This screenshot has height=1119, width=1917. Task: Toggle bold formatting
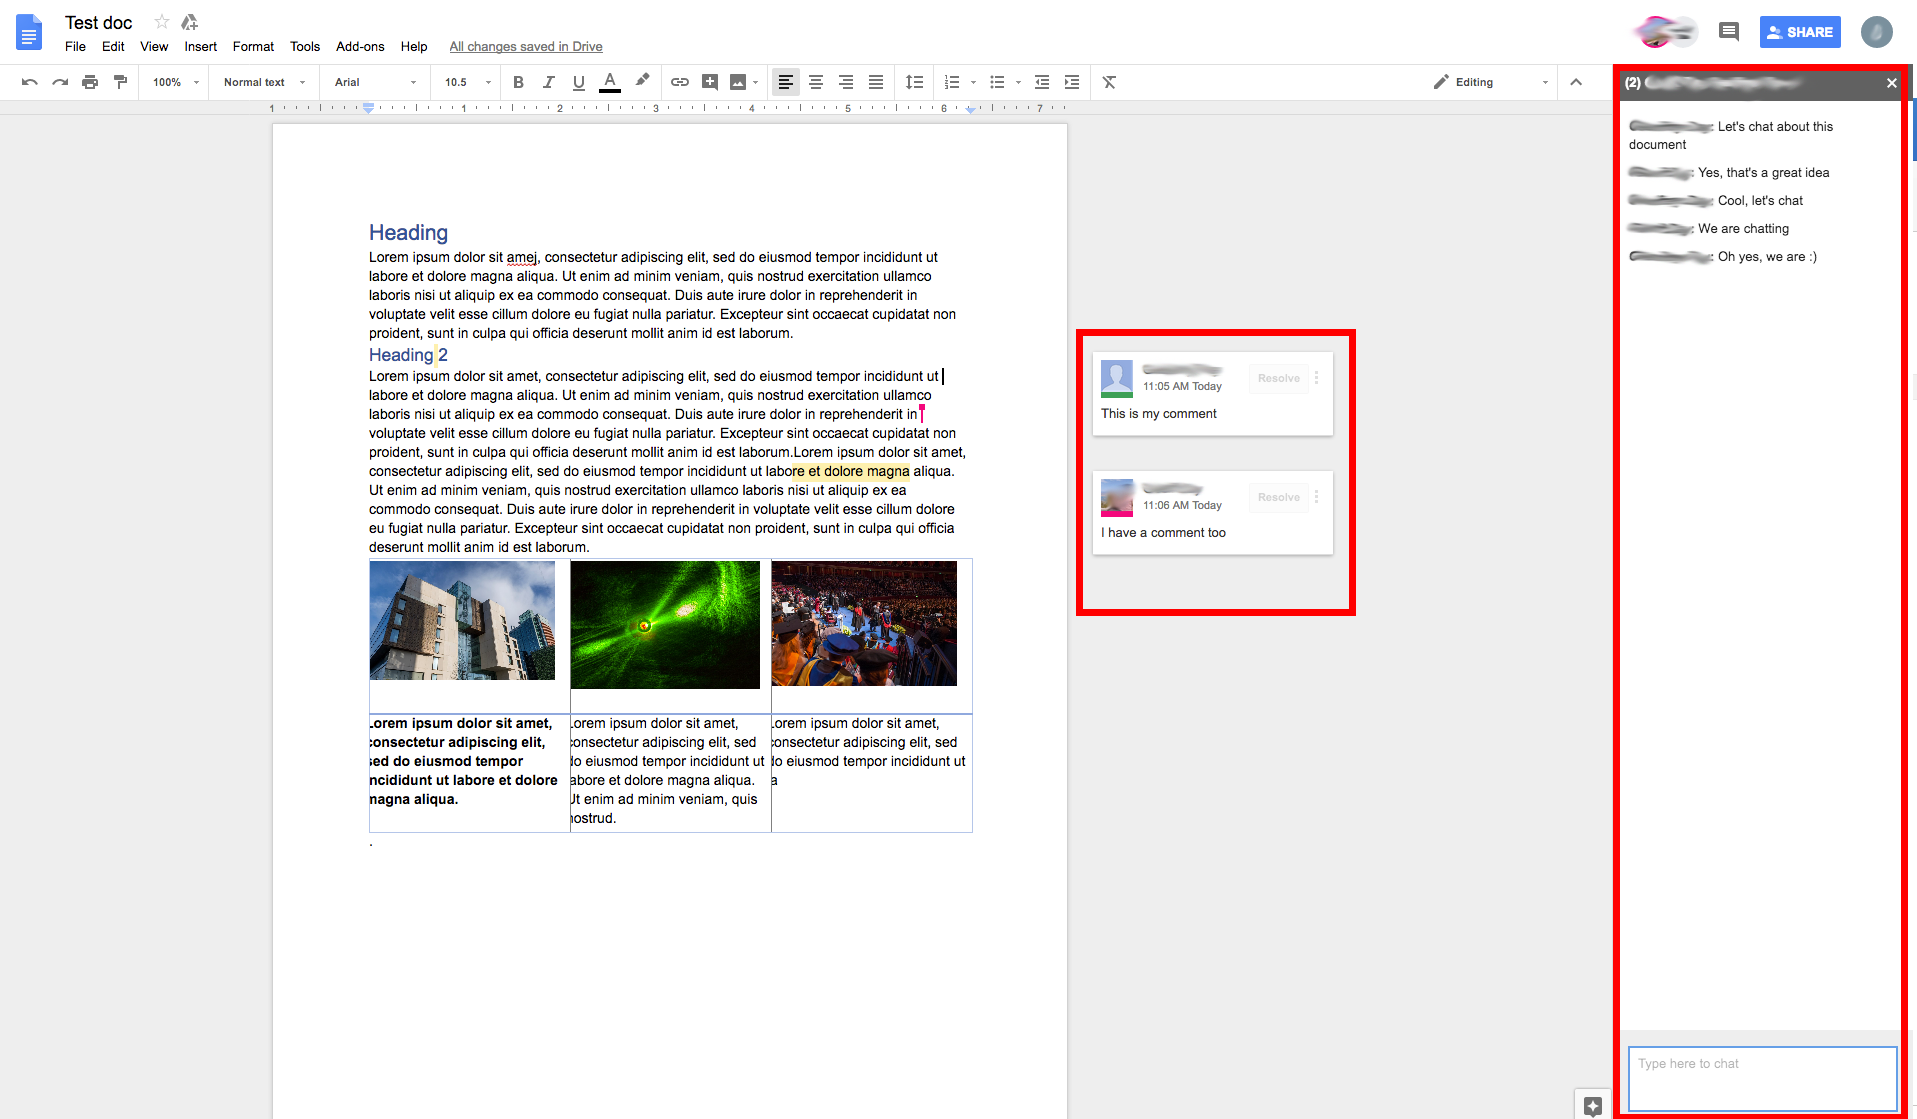[518, 82]
